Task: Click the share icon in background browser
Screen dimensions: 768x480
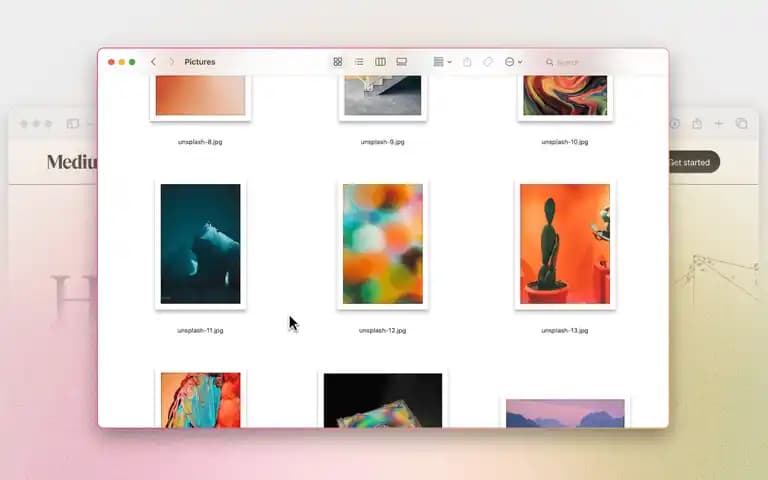Action: pyautogui.click(x=697, y=123)
